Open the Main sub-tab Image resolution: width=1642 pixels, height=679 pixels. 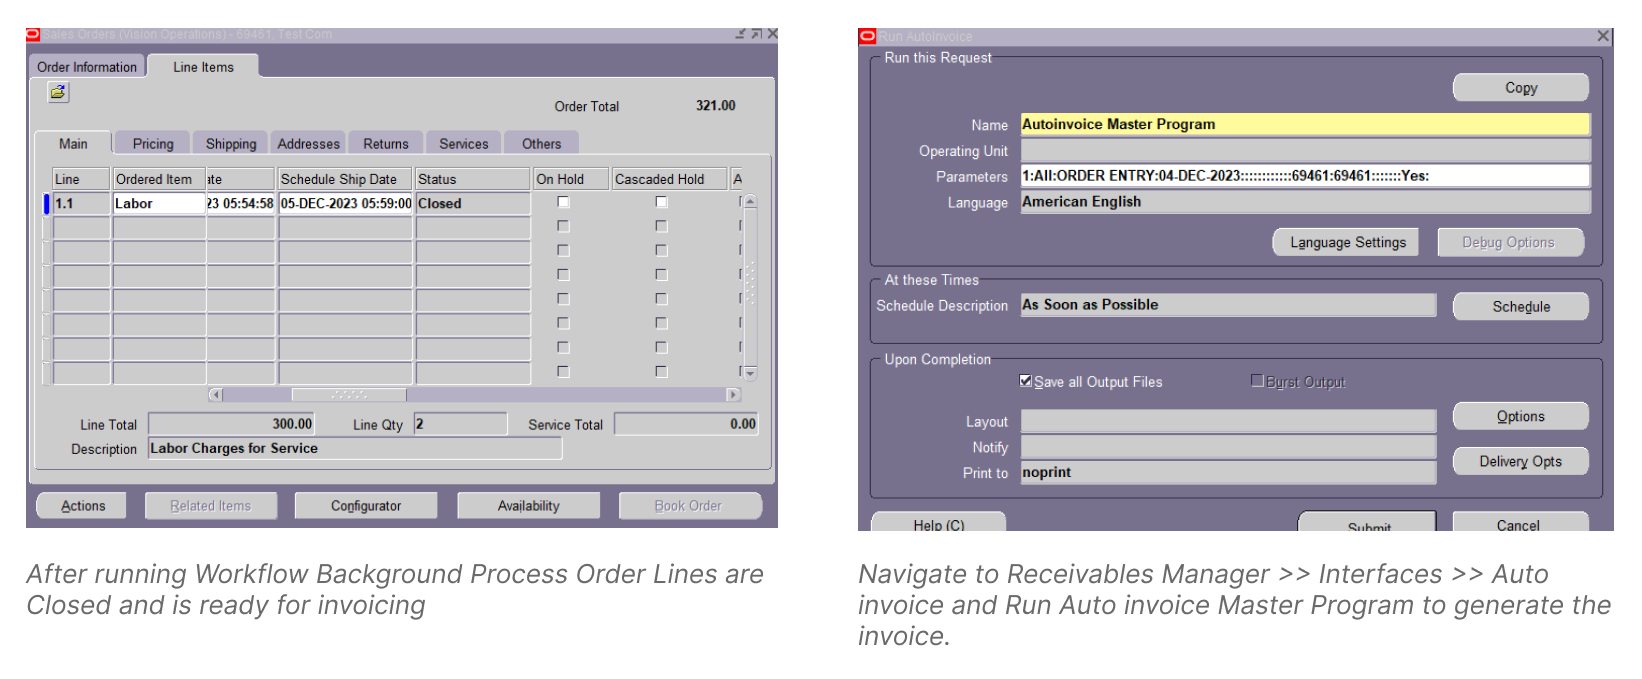coord(73,143)
